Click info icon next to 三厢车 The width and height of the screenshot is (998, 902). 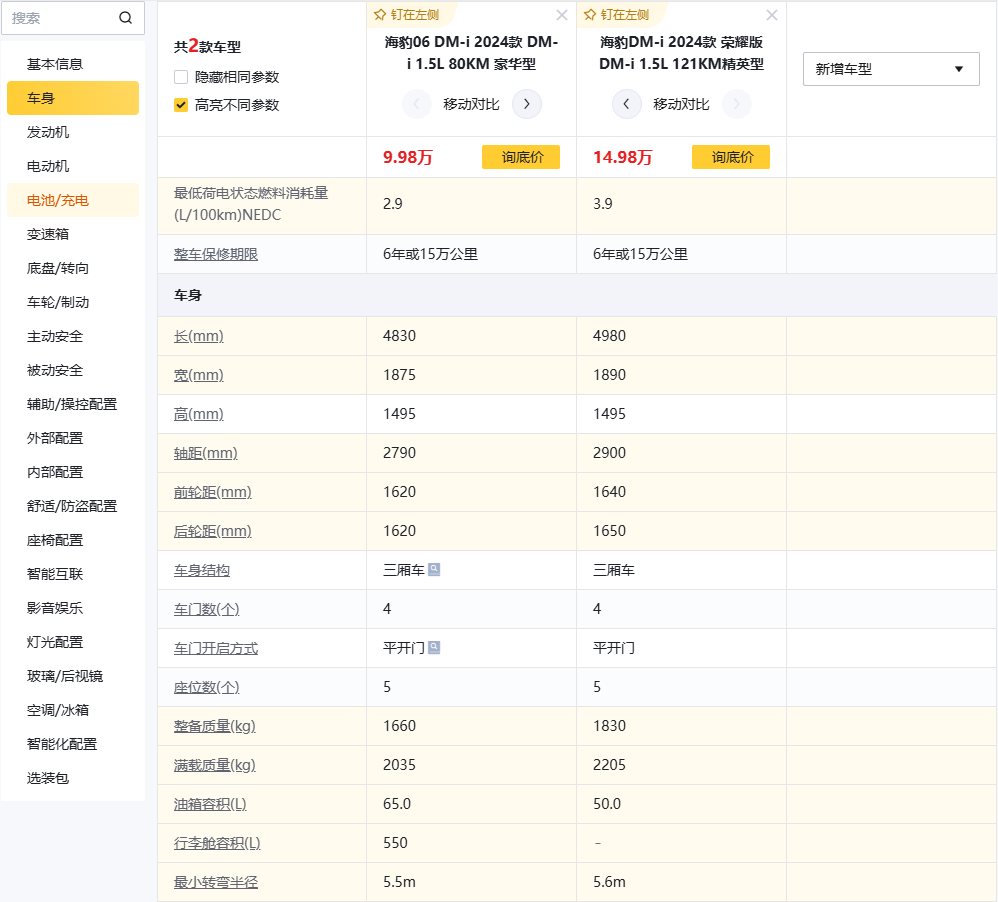point(434,569)
